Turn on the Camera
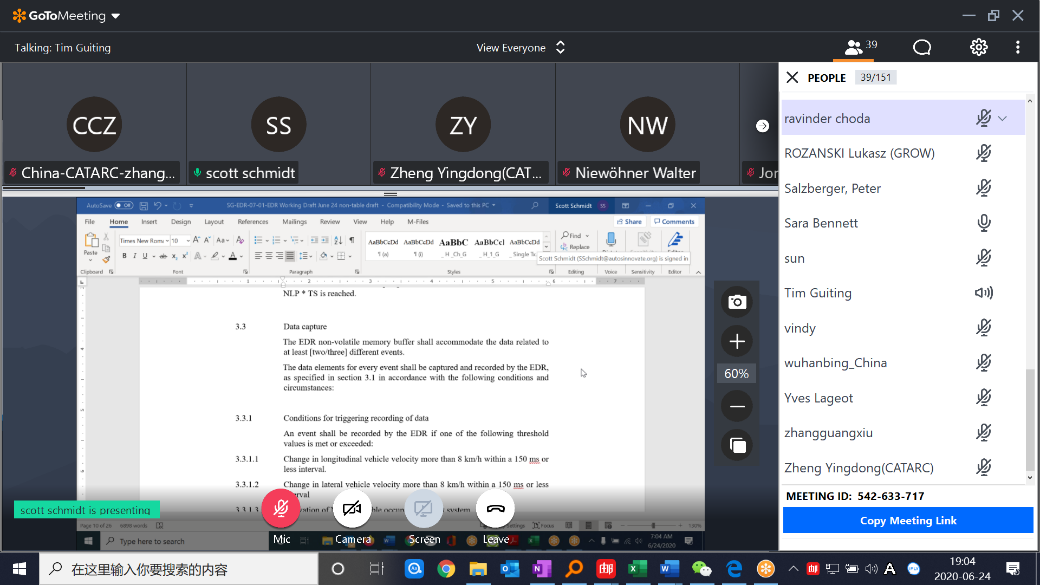 click(352, 509)
